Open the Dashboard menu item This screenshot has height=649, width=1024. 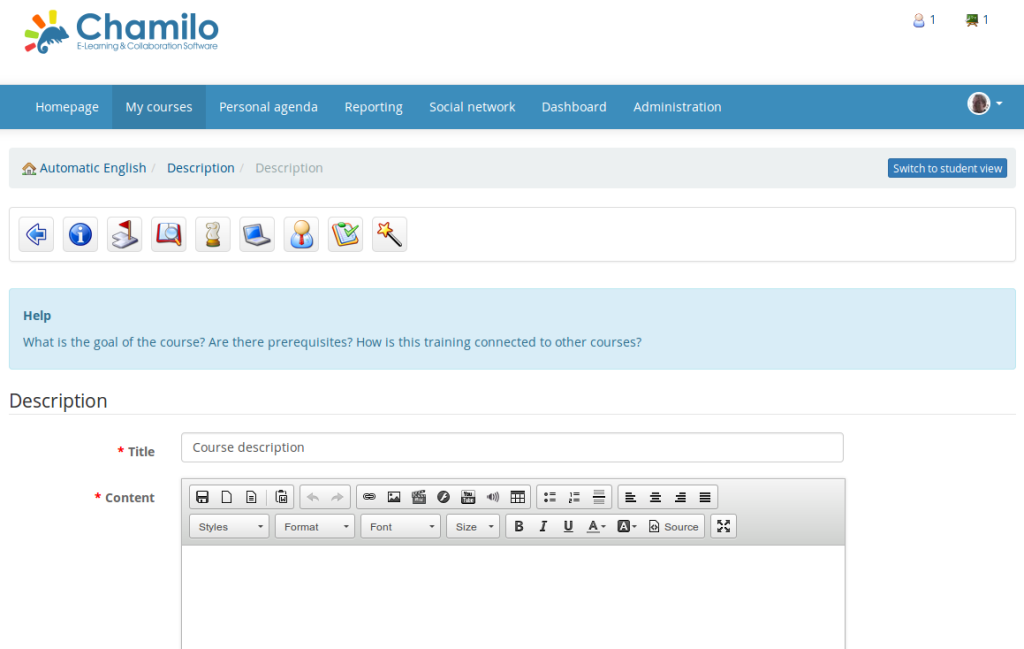[x=574, y=107]
